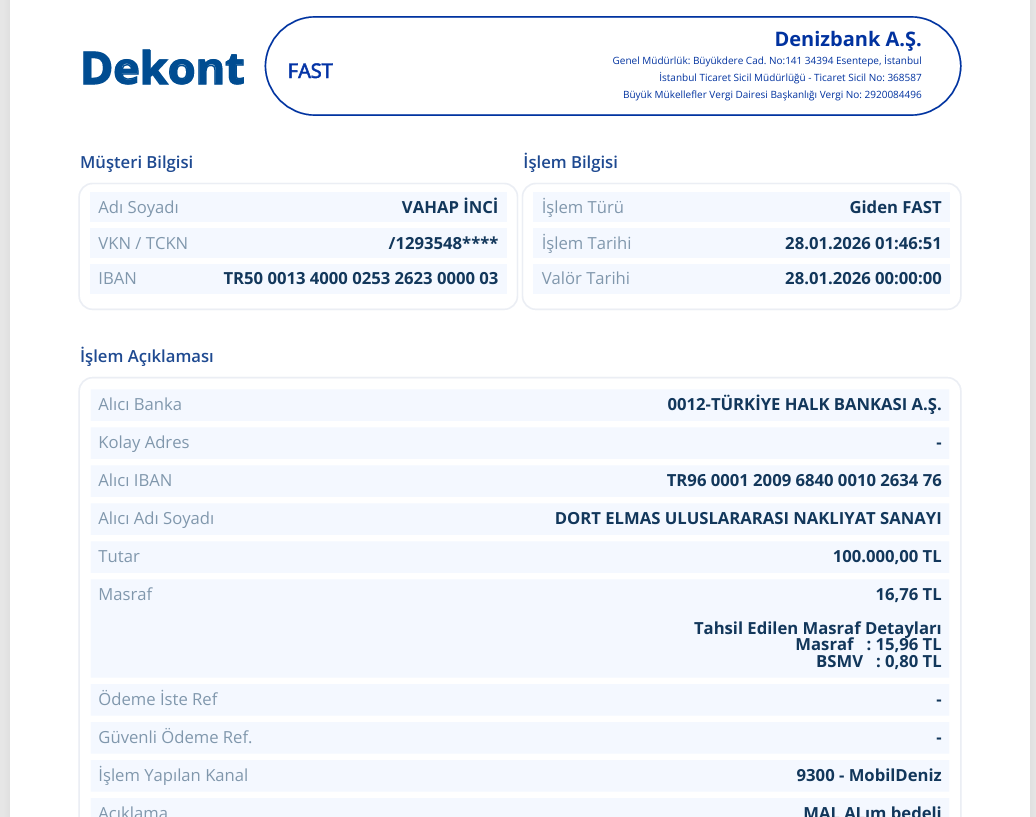Click the İşlem Türü label
Viewport: 1036px width, 817px height.
(x=582, y=207)
